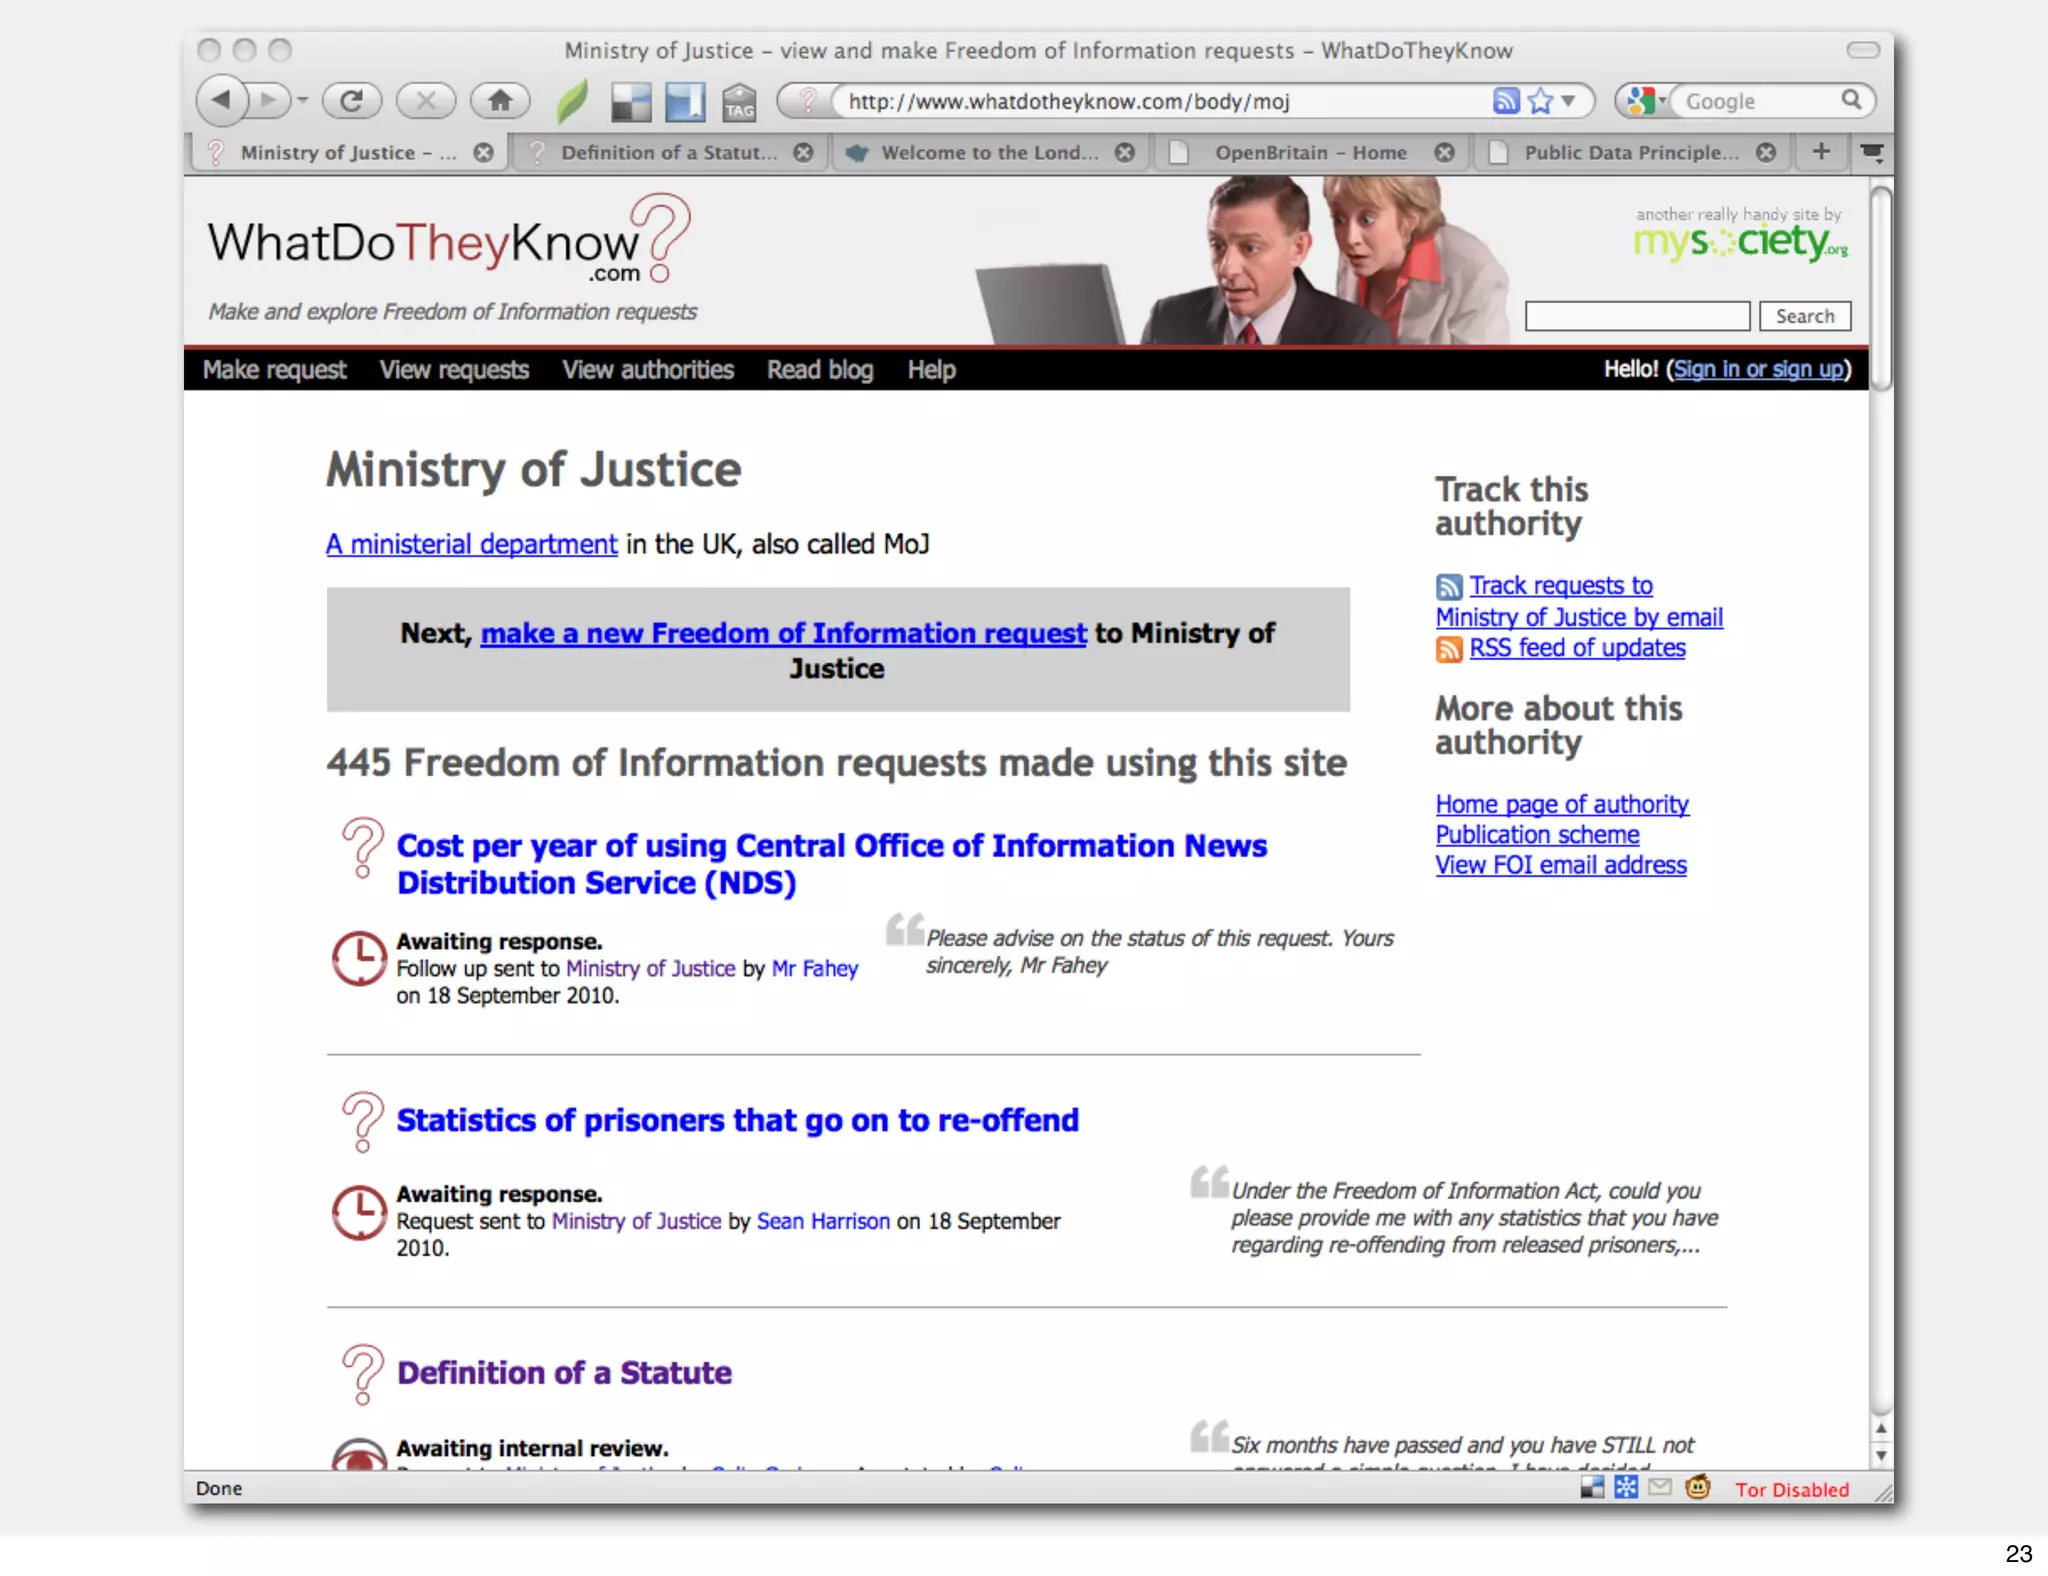Close the Definition of a Statut tab
Viewport: 2048px width, 1576px height.
(x=803, y=152)
